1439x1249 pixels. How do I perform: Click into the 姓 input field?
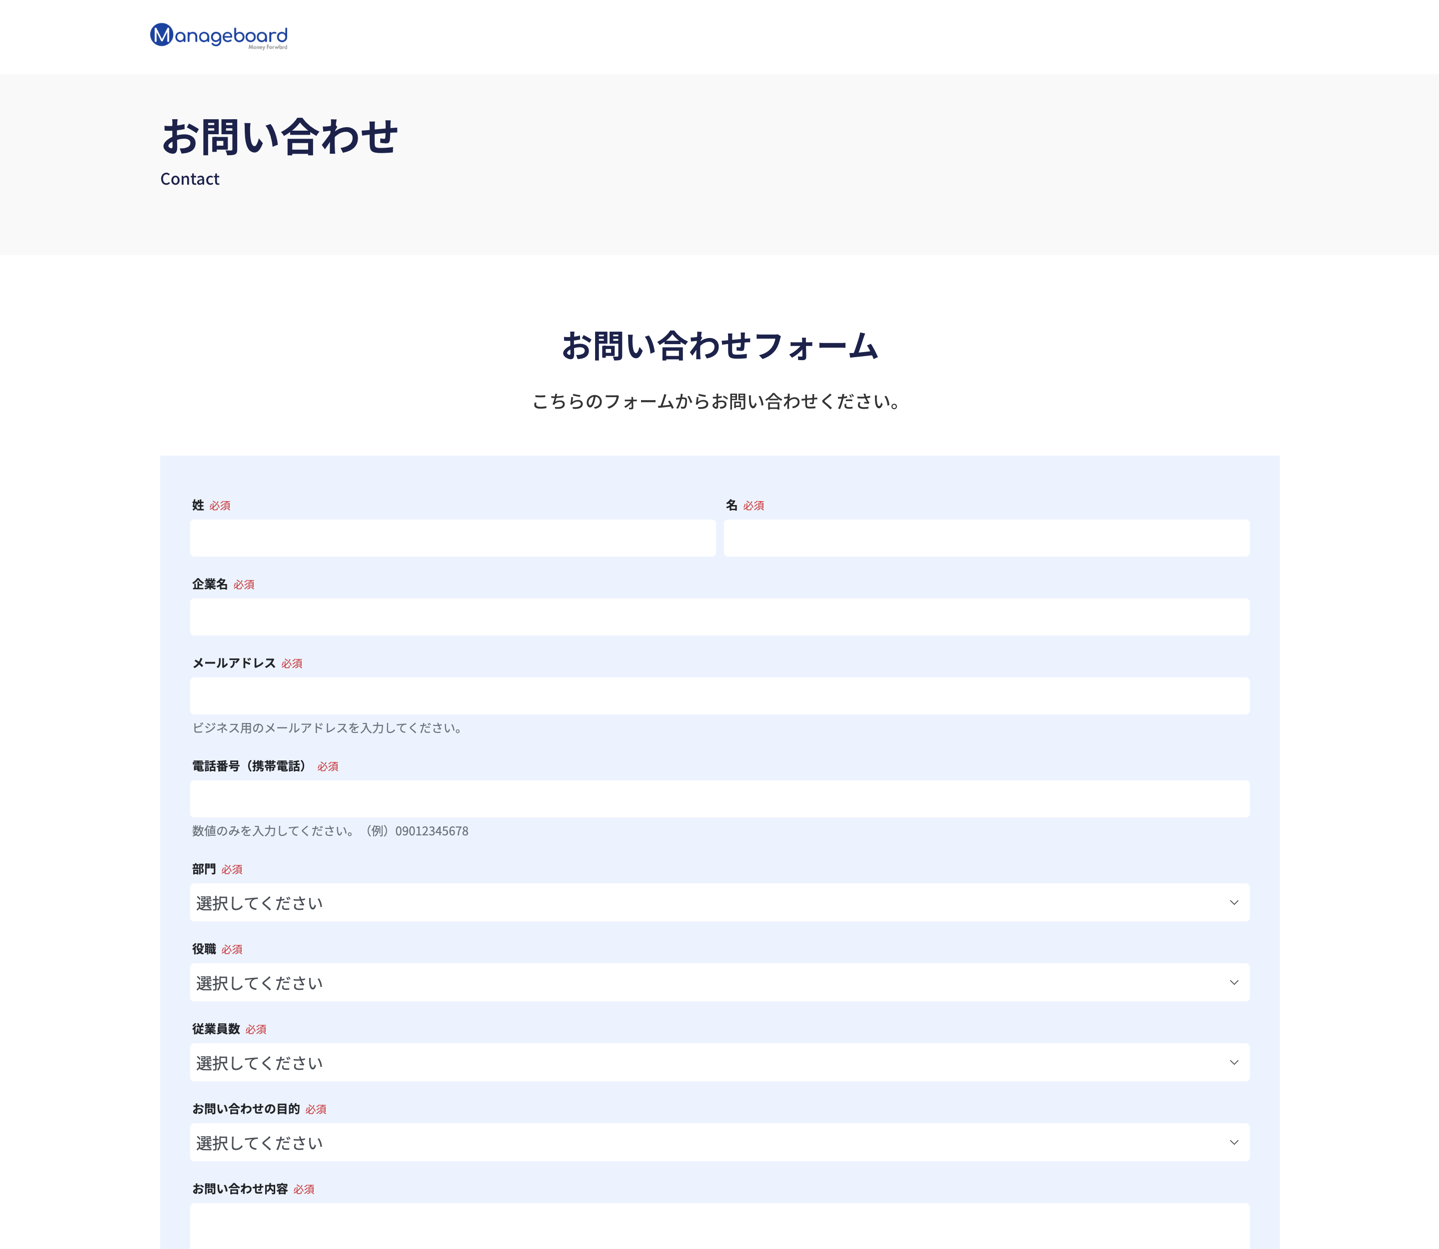[452, 538]
